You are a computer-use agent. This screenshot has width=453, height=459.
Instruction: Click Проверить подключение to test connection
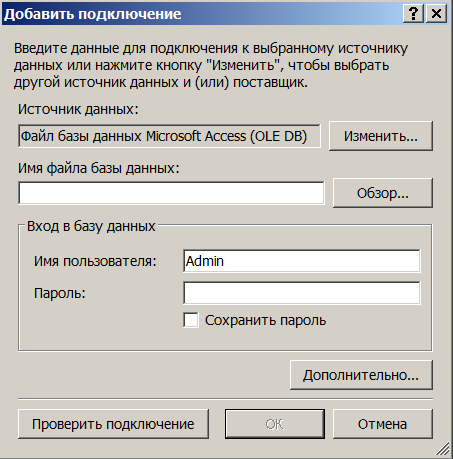[113, 424]
